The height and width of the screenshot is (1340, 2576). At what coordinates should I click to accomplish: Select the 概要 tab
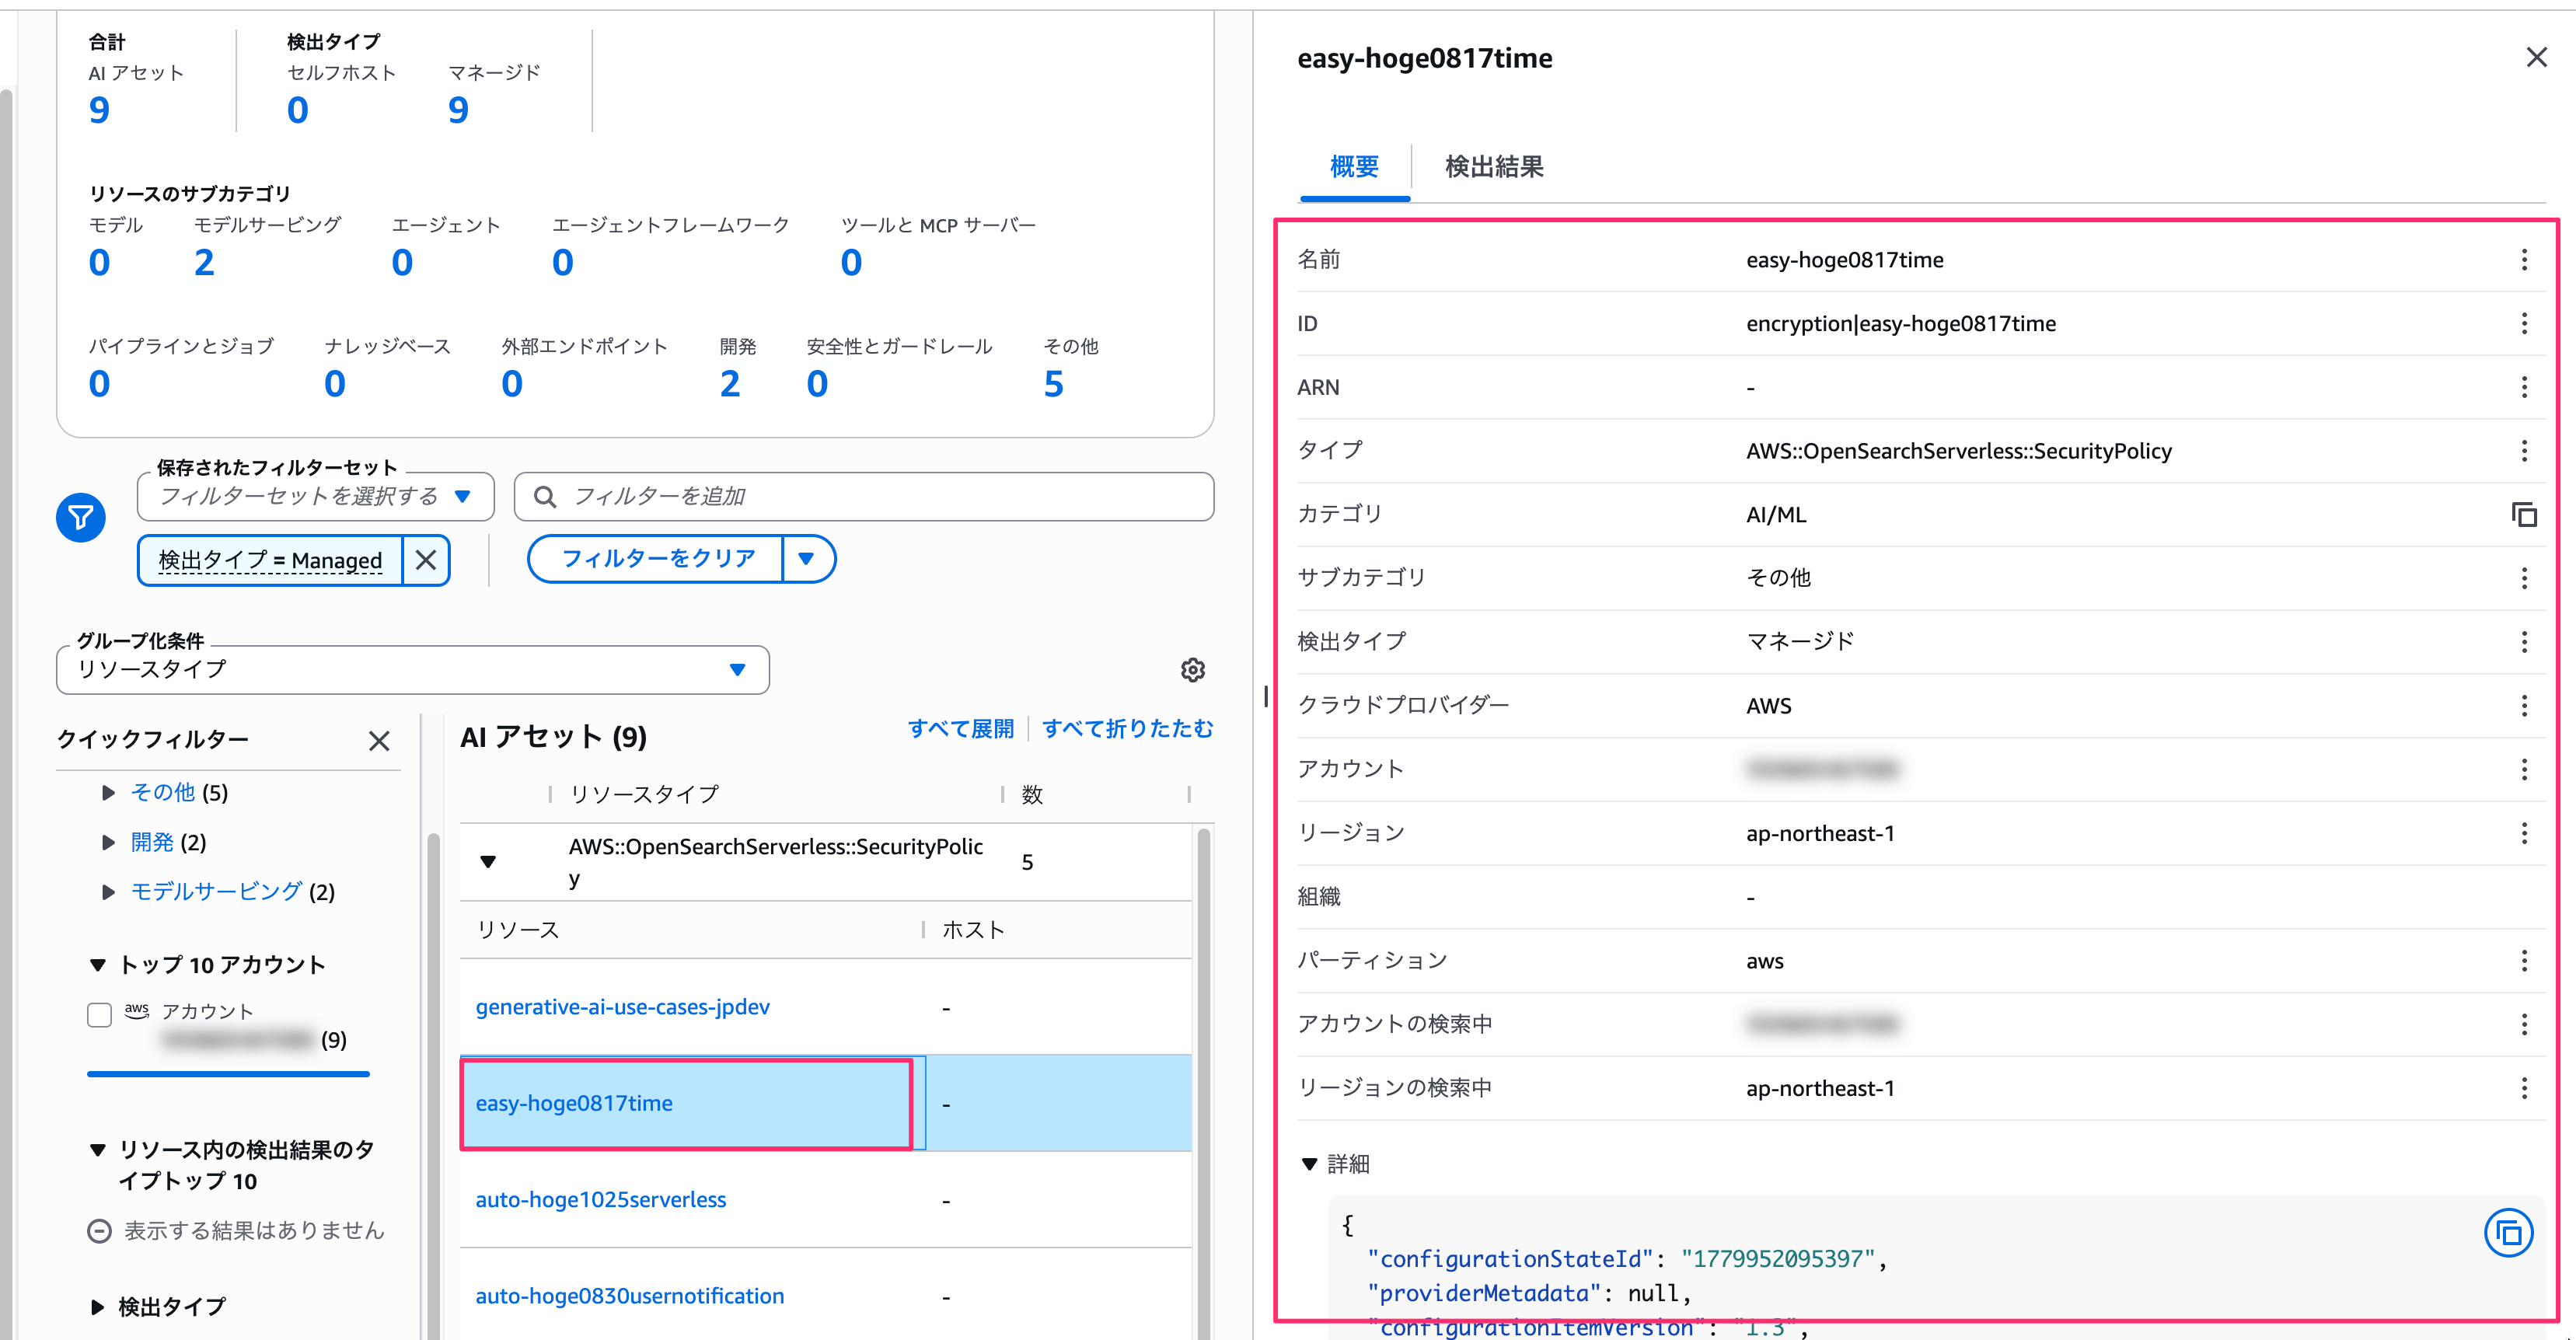click(1354, 167)
